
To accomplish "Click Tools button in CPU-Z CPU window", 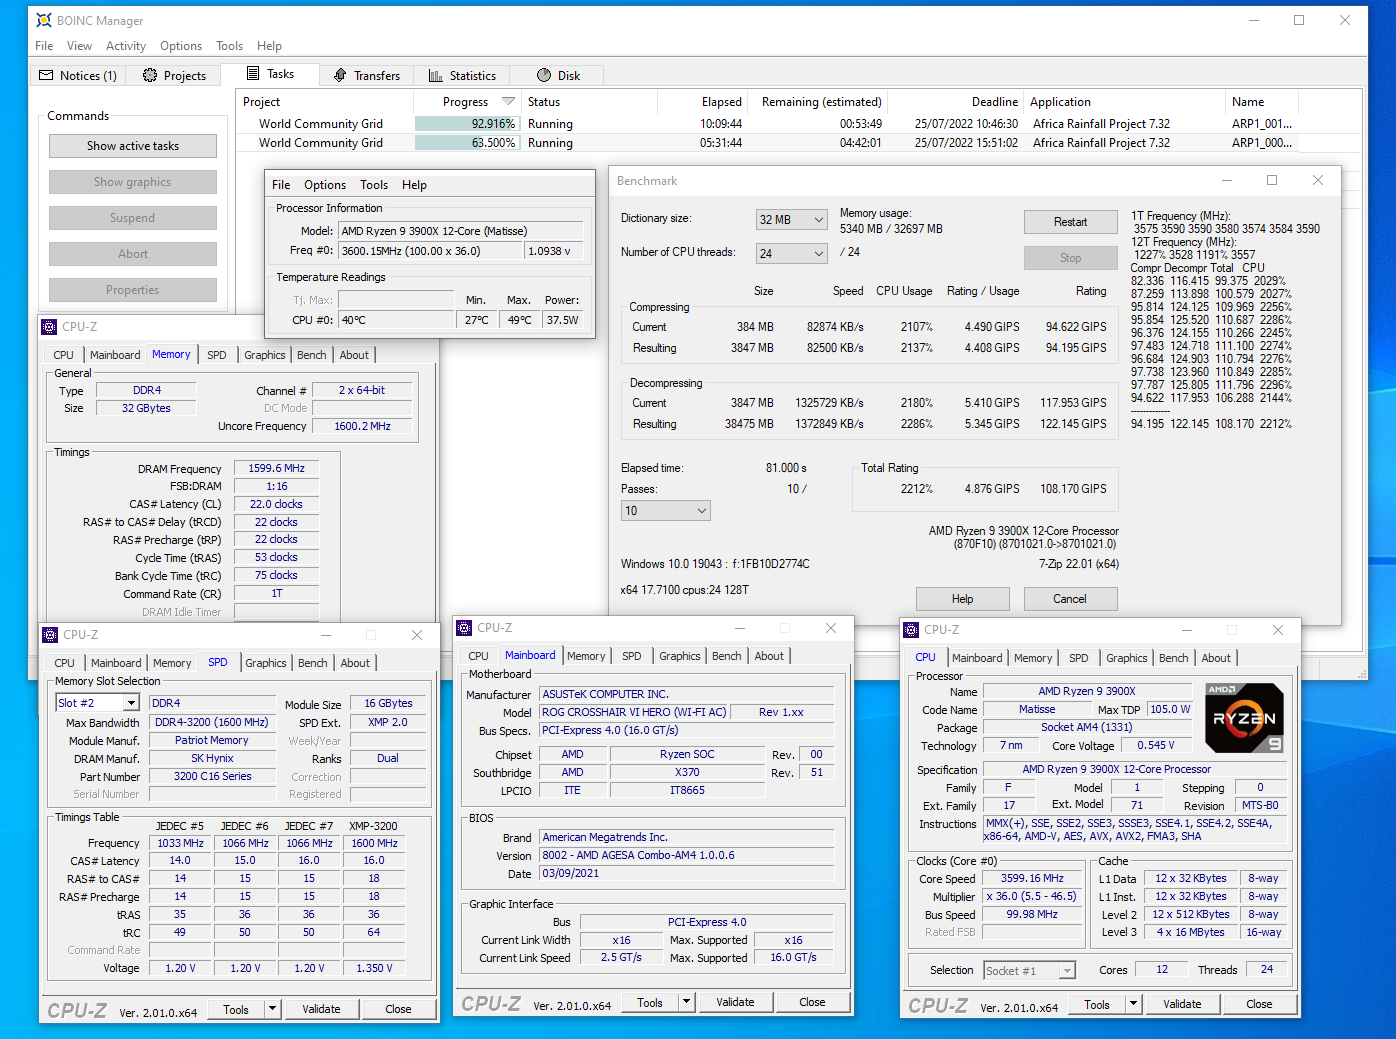I will click(1097, 1004).
